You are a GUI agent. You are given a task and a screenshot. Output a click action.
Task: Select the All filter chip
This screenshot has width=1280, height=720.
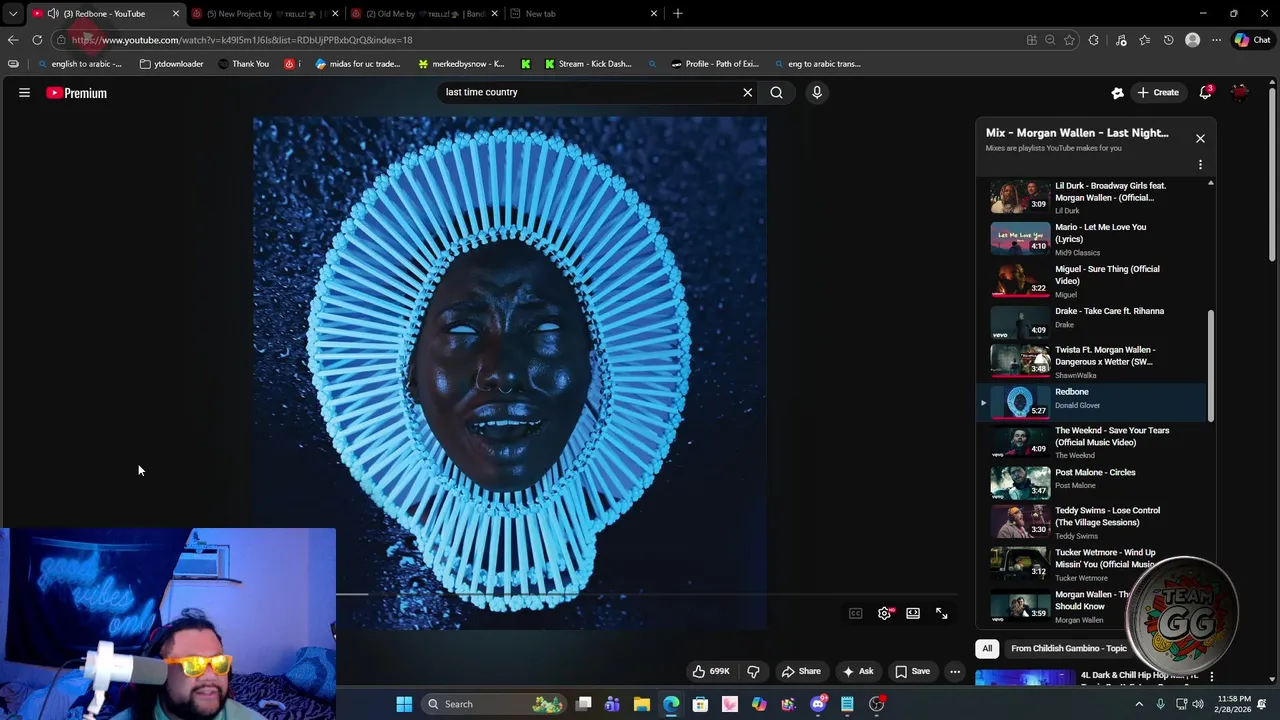pos(987,648)
